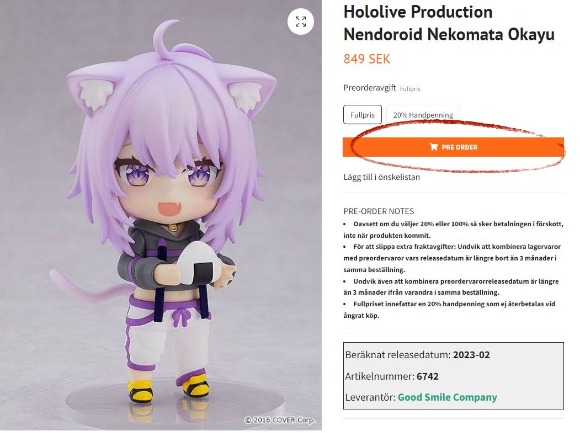The image size is (580, 433).
Task: Add item via Lägg till i önskelistan
Action: pyautogui.click(x=382, y=177)
